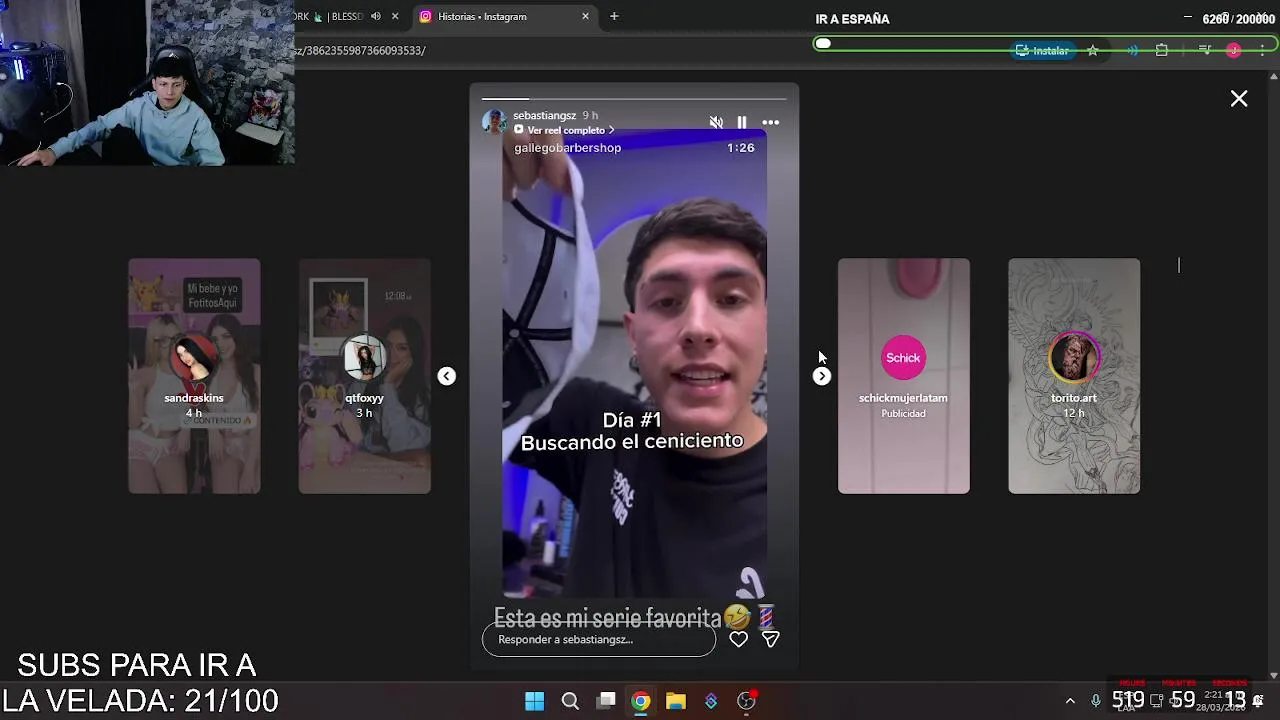Screen dimensions: 1280x720
Task: Mute the BLESSD tab audio icon
Action: pos(376,16)
